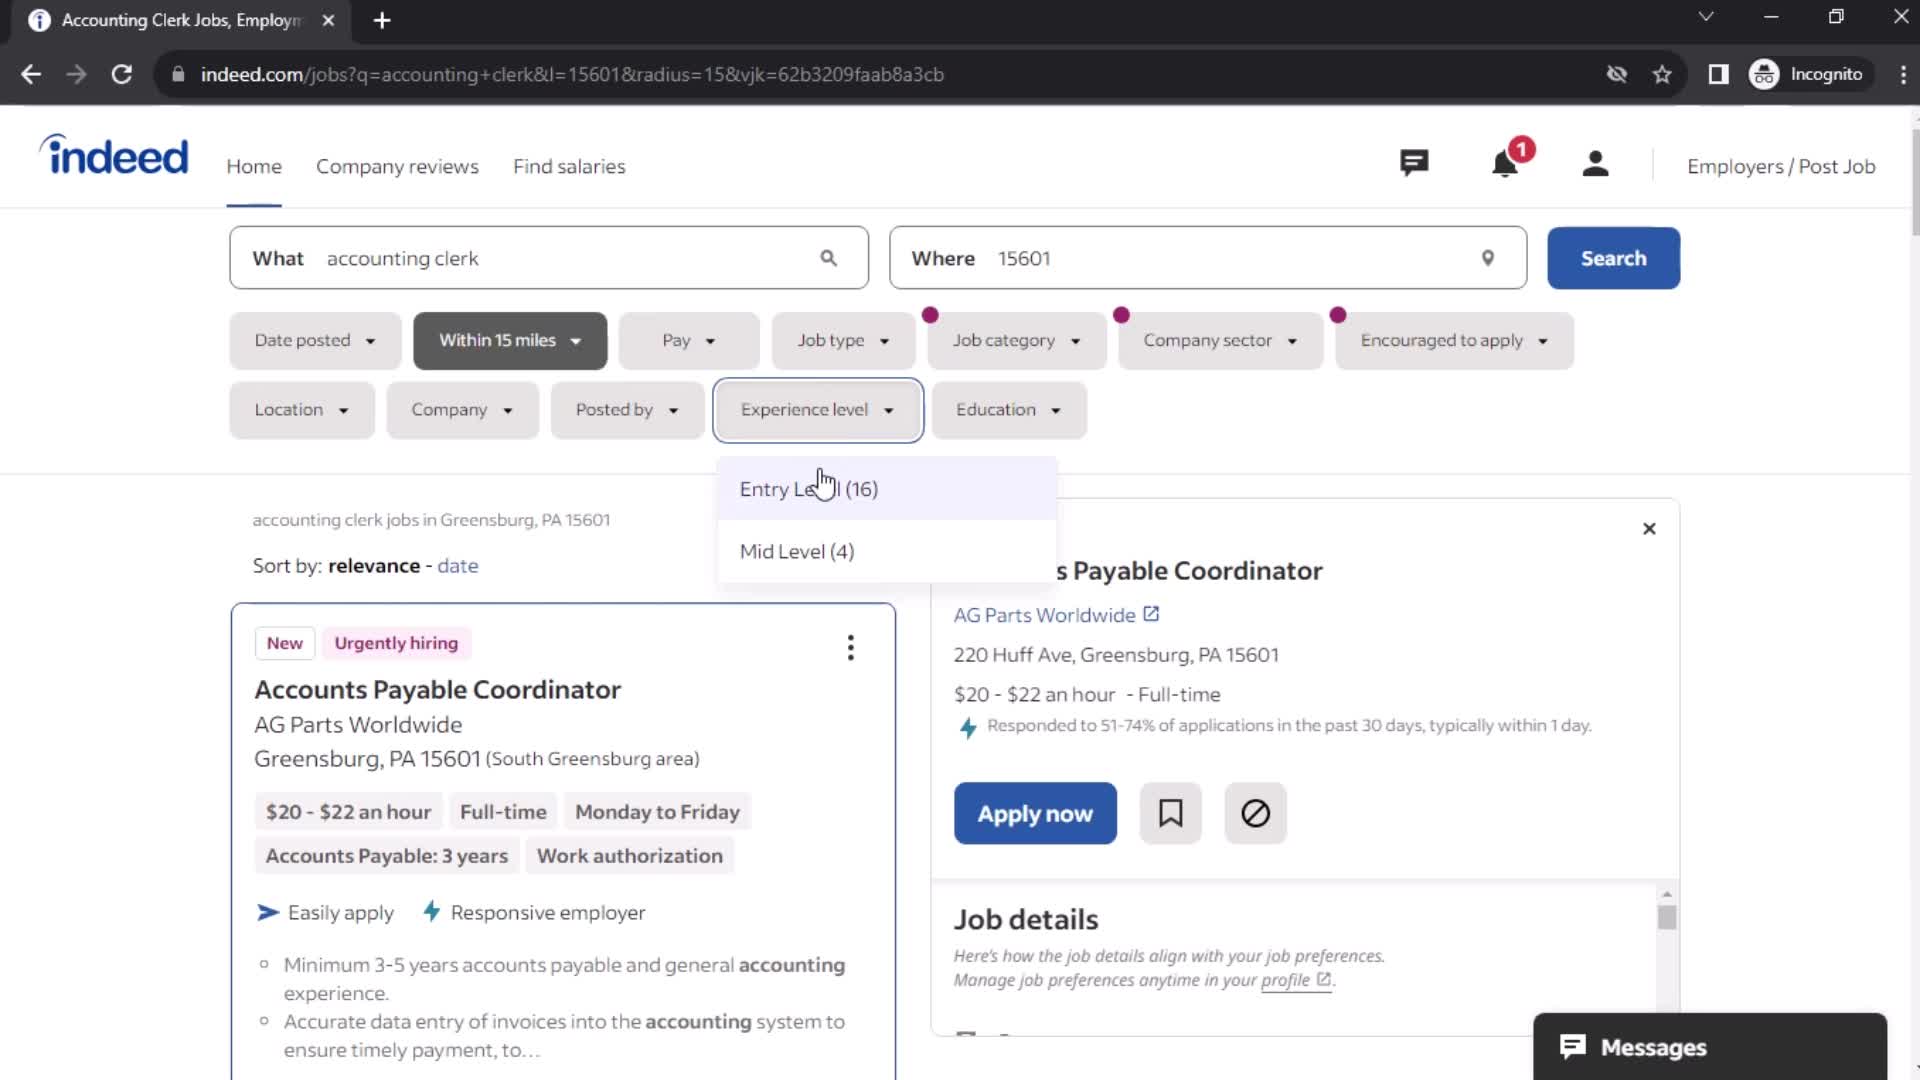The height and width of the screenshot is (1080, 1920).
Task: Click Apply now button for Accounts Payable
Action: point(1035,814)
